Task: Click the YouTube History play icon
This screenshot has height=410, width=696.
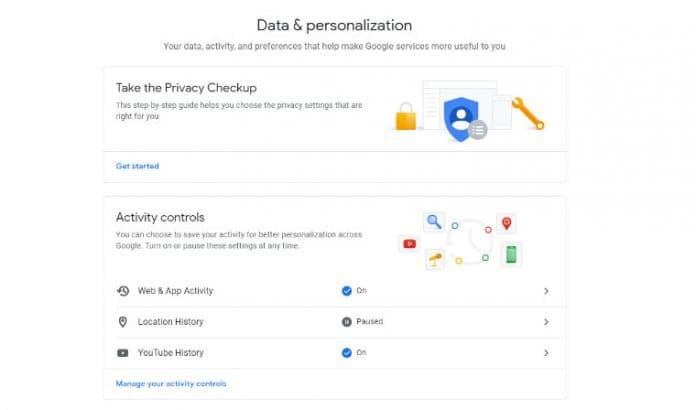Action: 123,353
